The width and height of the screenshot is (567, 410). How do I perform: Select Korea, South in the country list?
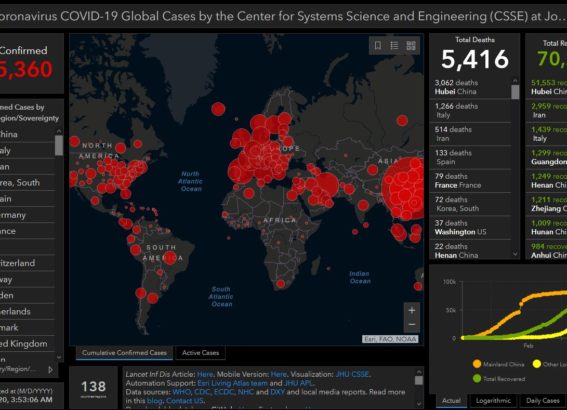27,183
